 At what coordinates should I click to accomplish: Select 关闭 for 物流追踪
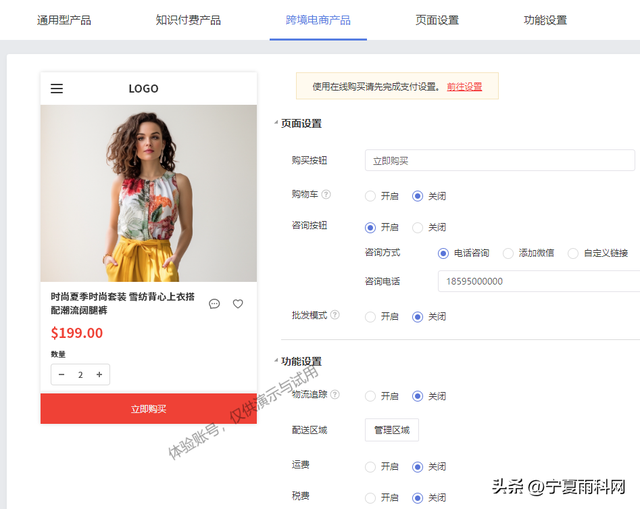(x=417, y=396)
